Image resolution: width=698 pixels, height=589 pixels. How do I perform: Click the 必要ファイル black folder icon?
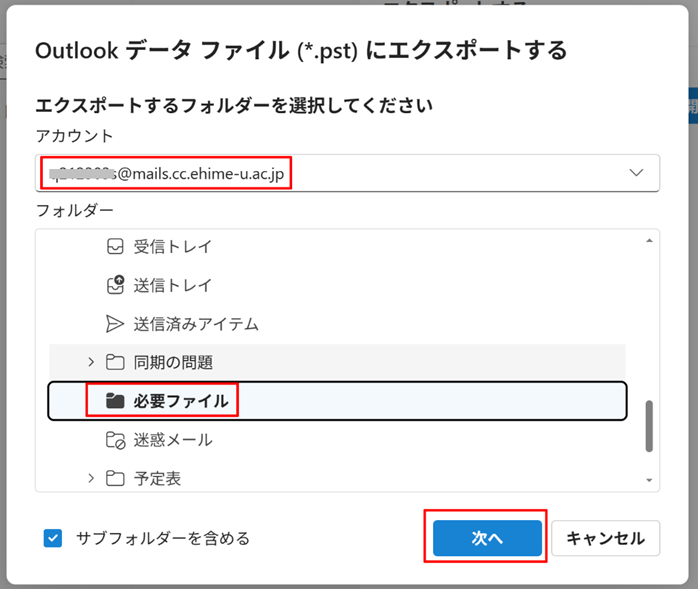pyautogui.click(x=115, y=401)
